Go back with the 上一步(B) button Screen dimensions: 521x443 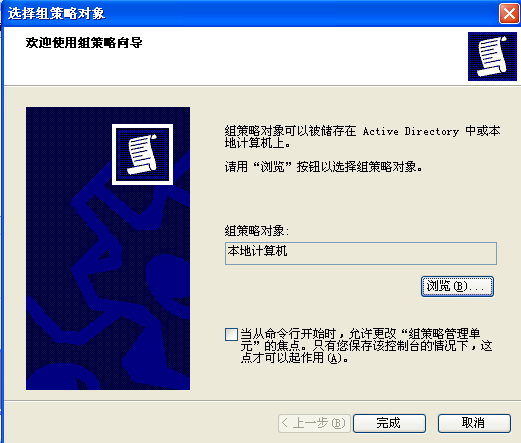[314, 423]
